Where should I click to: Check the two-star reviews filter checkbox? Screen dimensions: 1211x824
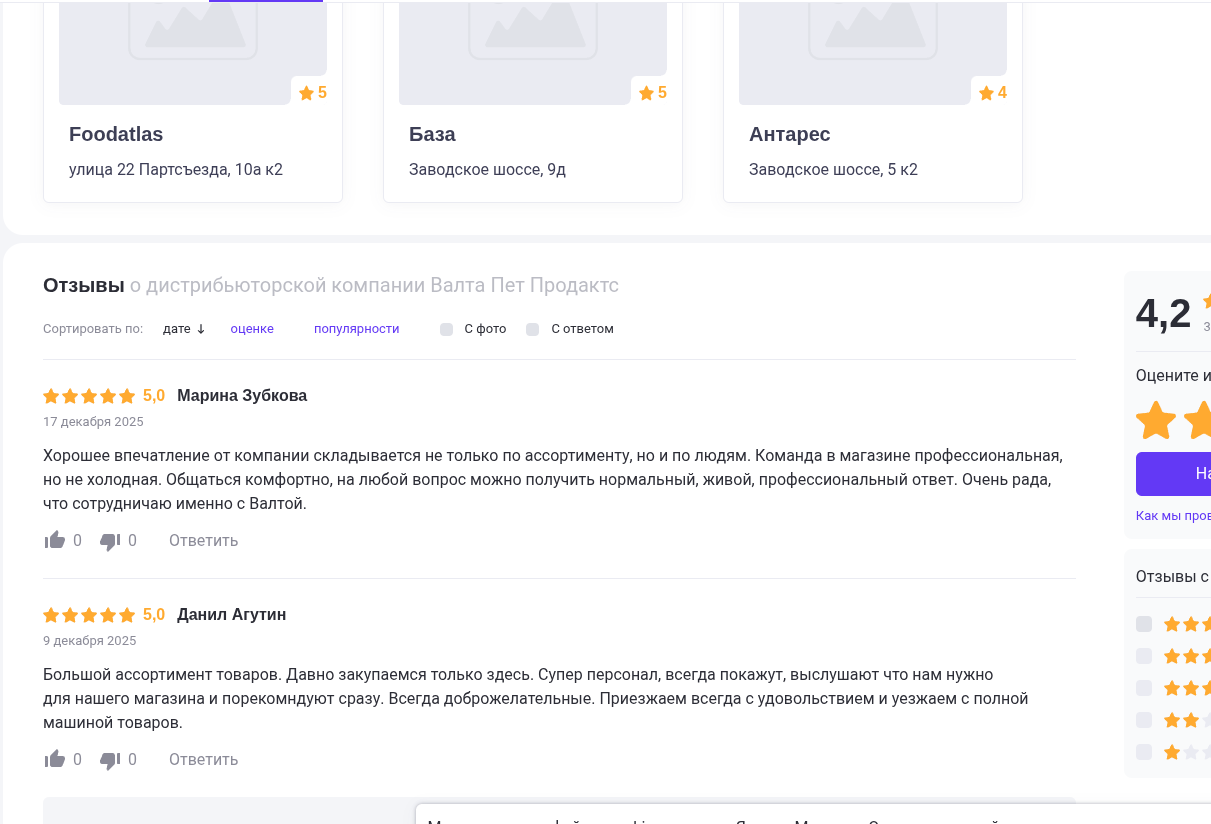[x=1144, y=720]
